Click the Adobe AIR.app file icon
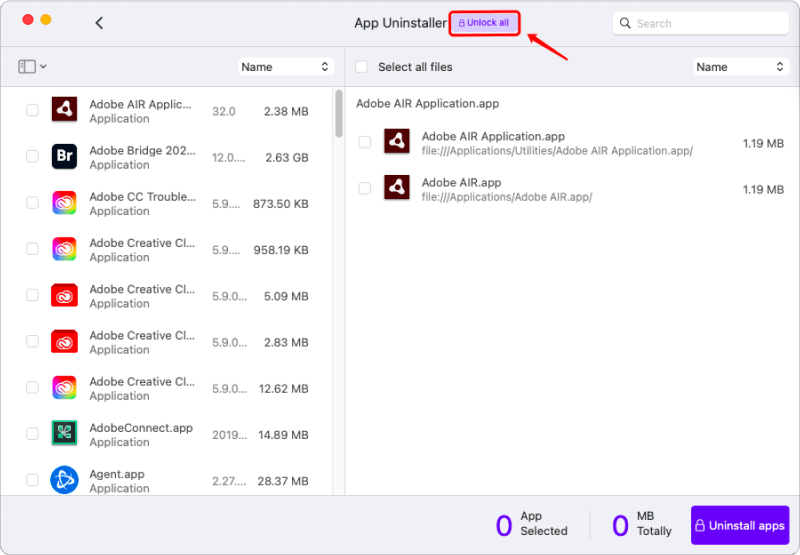This screenshot has width=800, height=555. coord(397,188)
